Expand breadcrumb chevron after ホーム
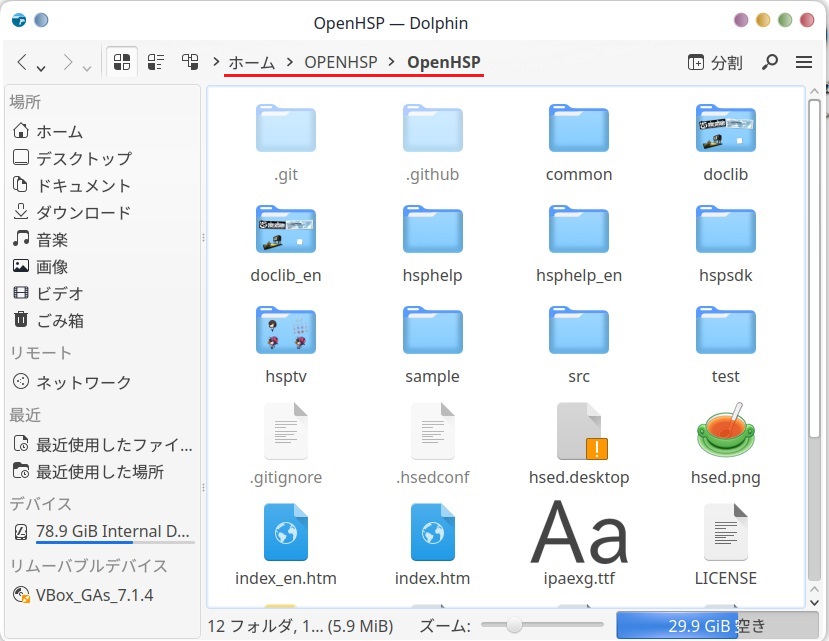The width and height of the screenshot is (829, 641). click(x=290, y=62)
